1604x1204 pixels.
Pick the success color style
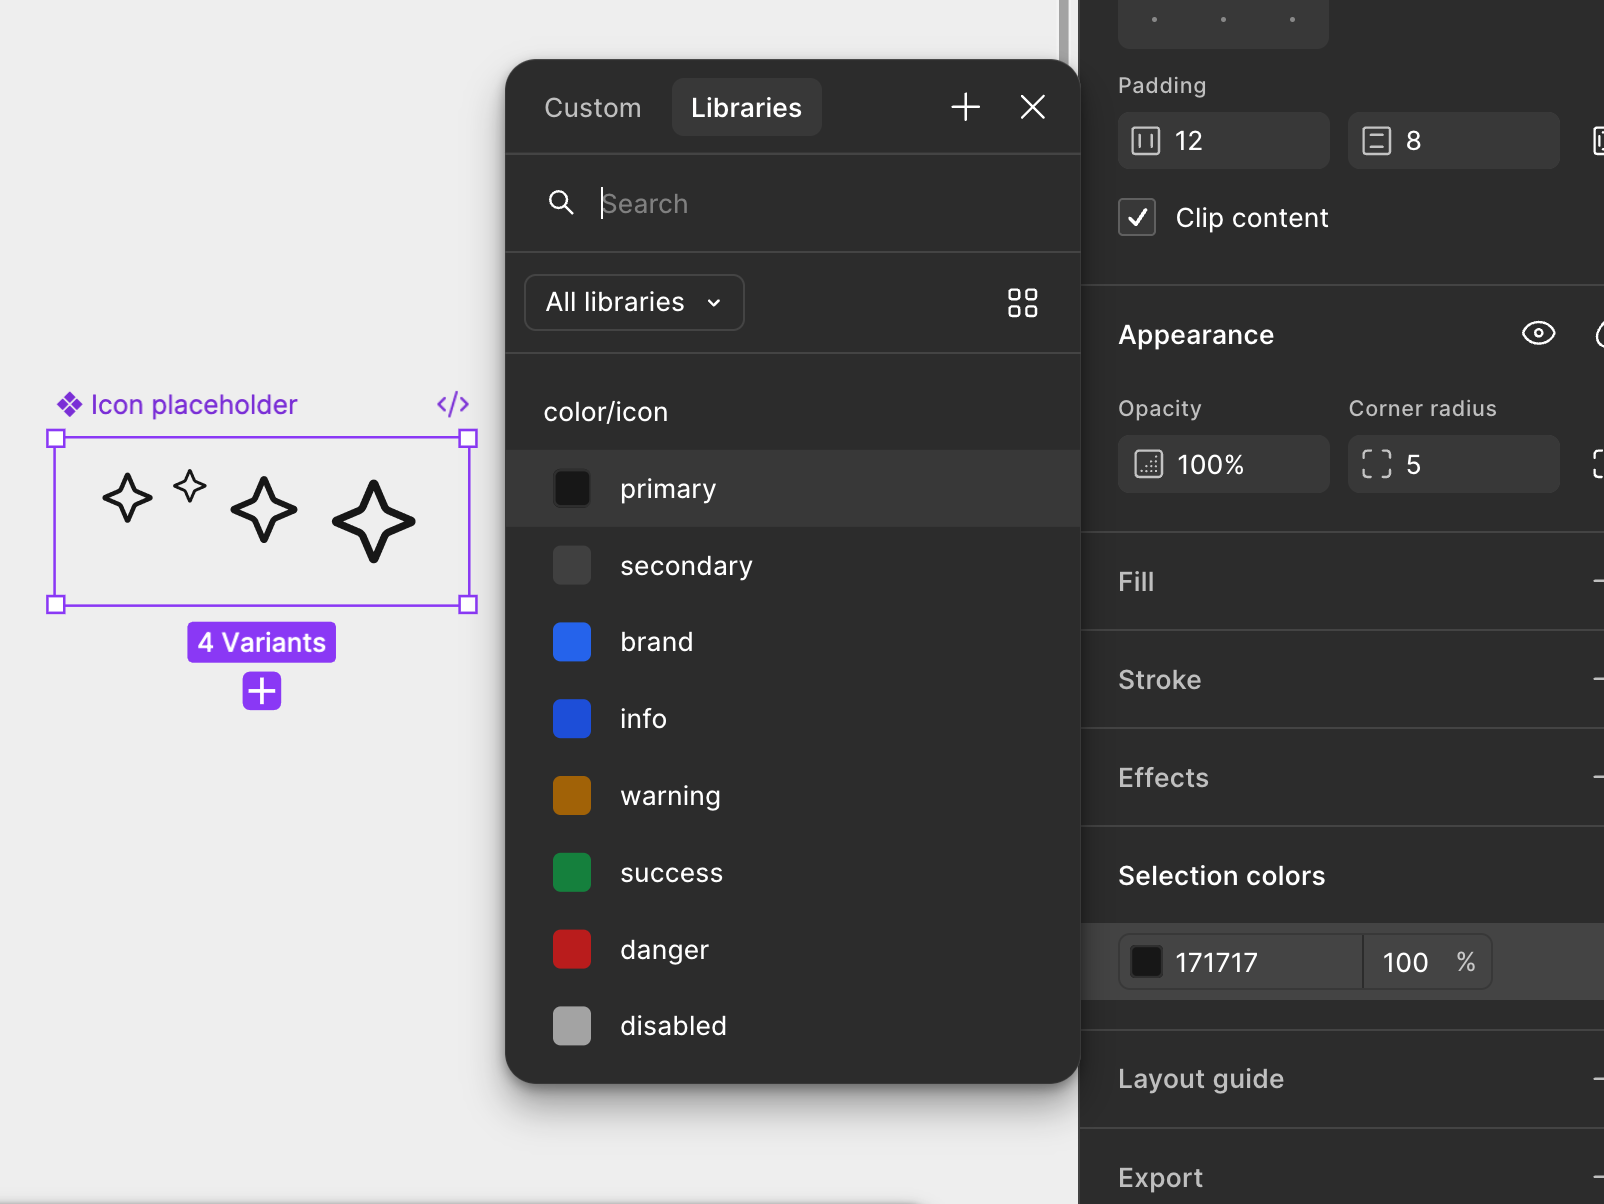click(x=793, y=873)
